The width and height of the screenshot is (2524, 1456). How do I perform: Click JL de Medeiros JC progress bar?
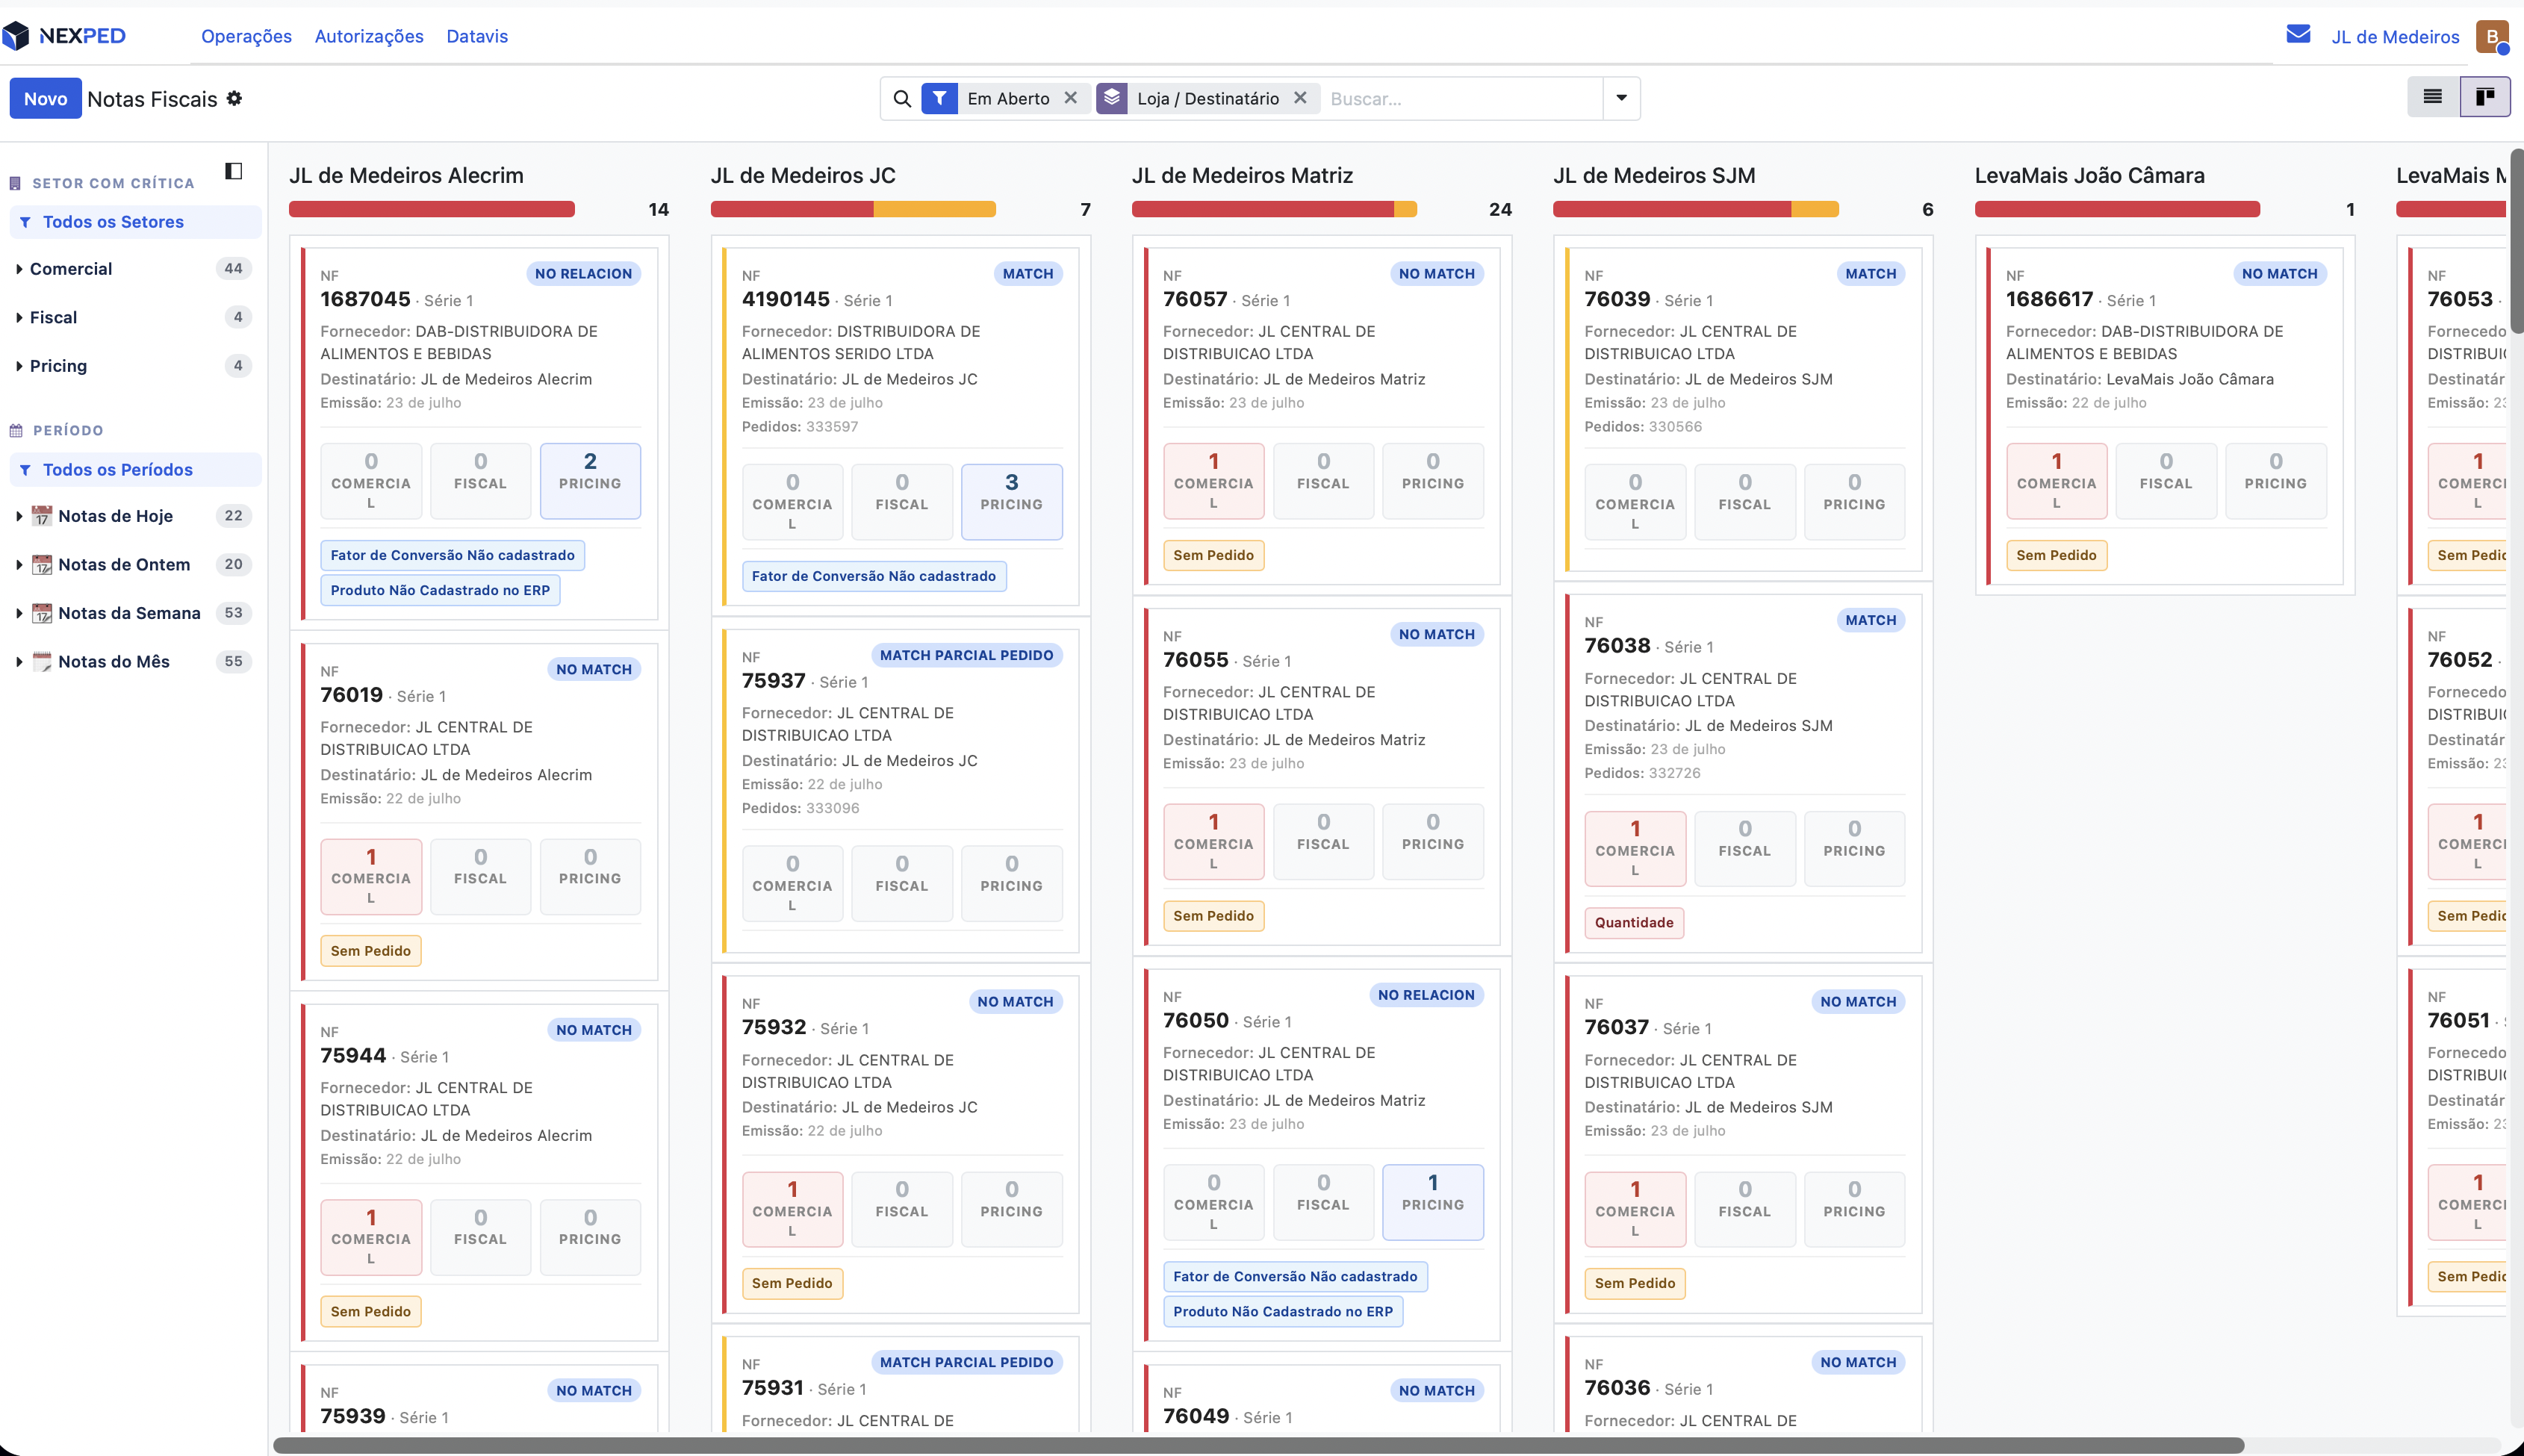[x=853, y=209]
